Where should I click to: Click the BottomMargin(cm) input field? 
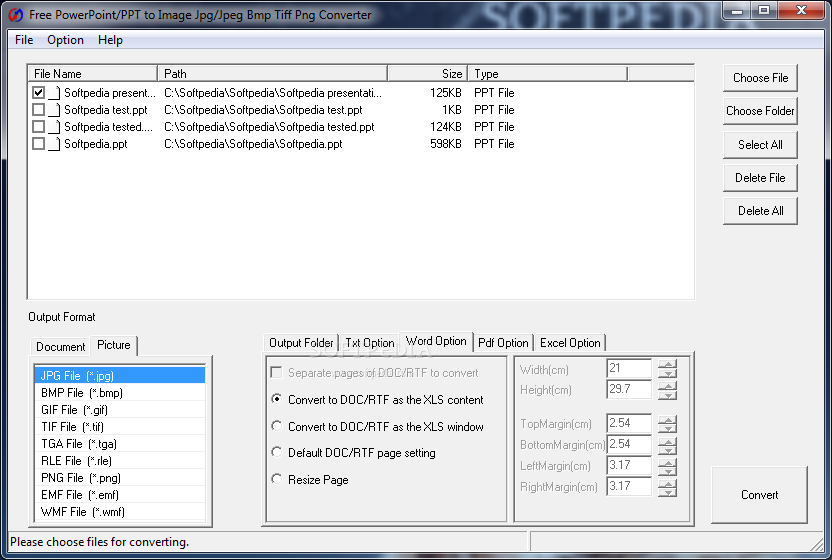click(x=629, y=444)
